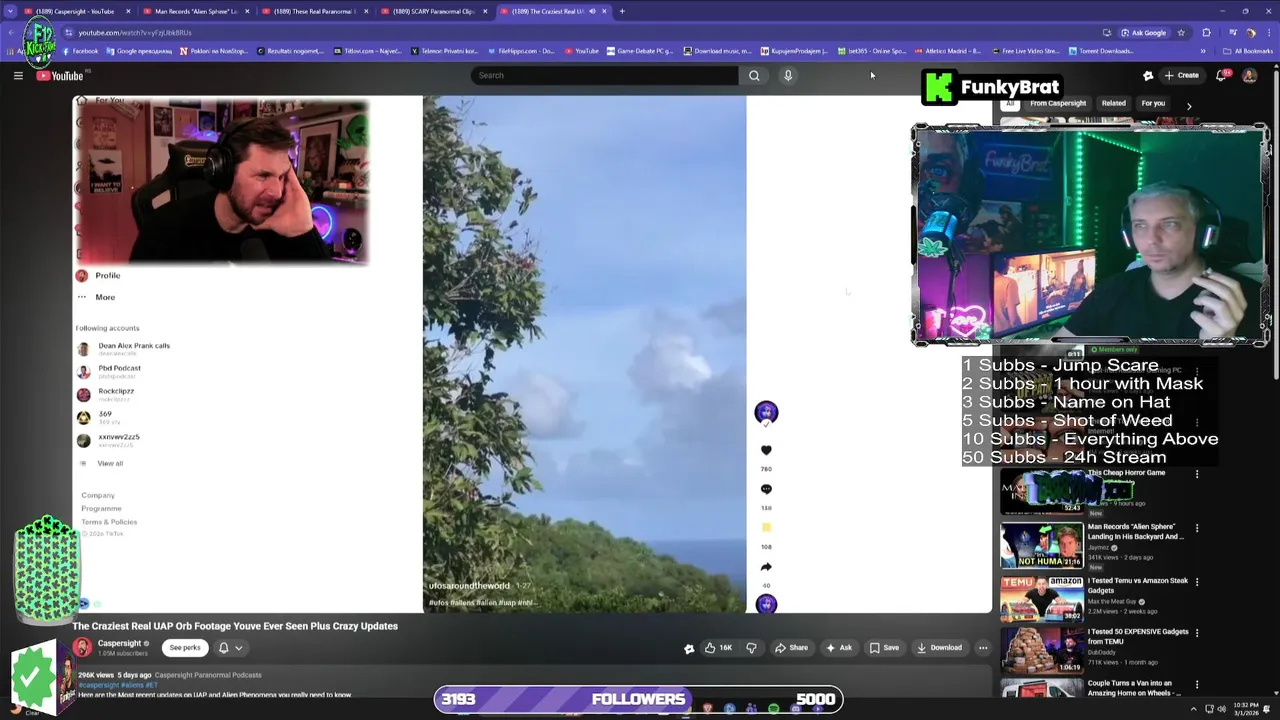Image resolution: width=1280 pixels, height=720 pixels.
Task: Close The Craziest Real UAP browser tab
Action: 604,11
